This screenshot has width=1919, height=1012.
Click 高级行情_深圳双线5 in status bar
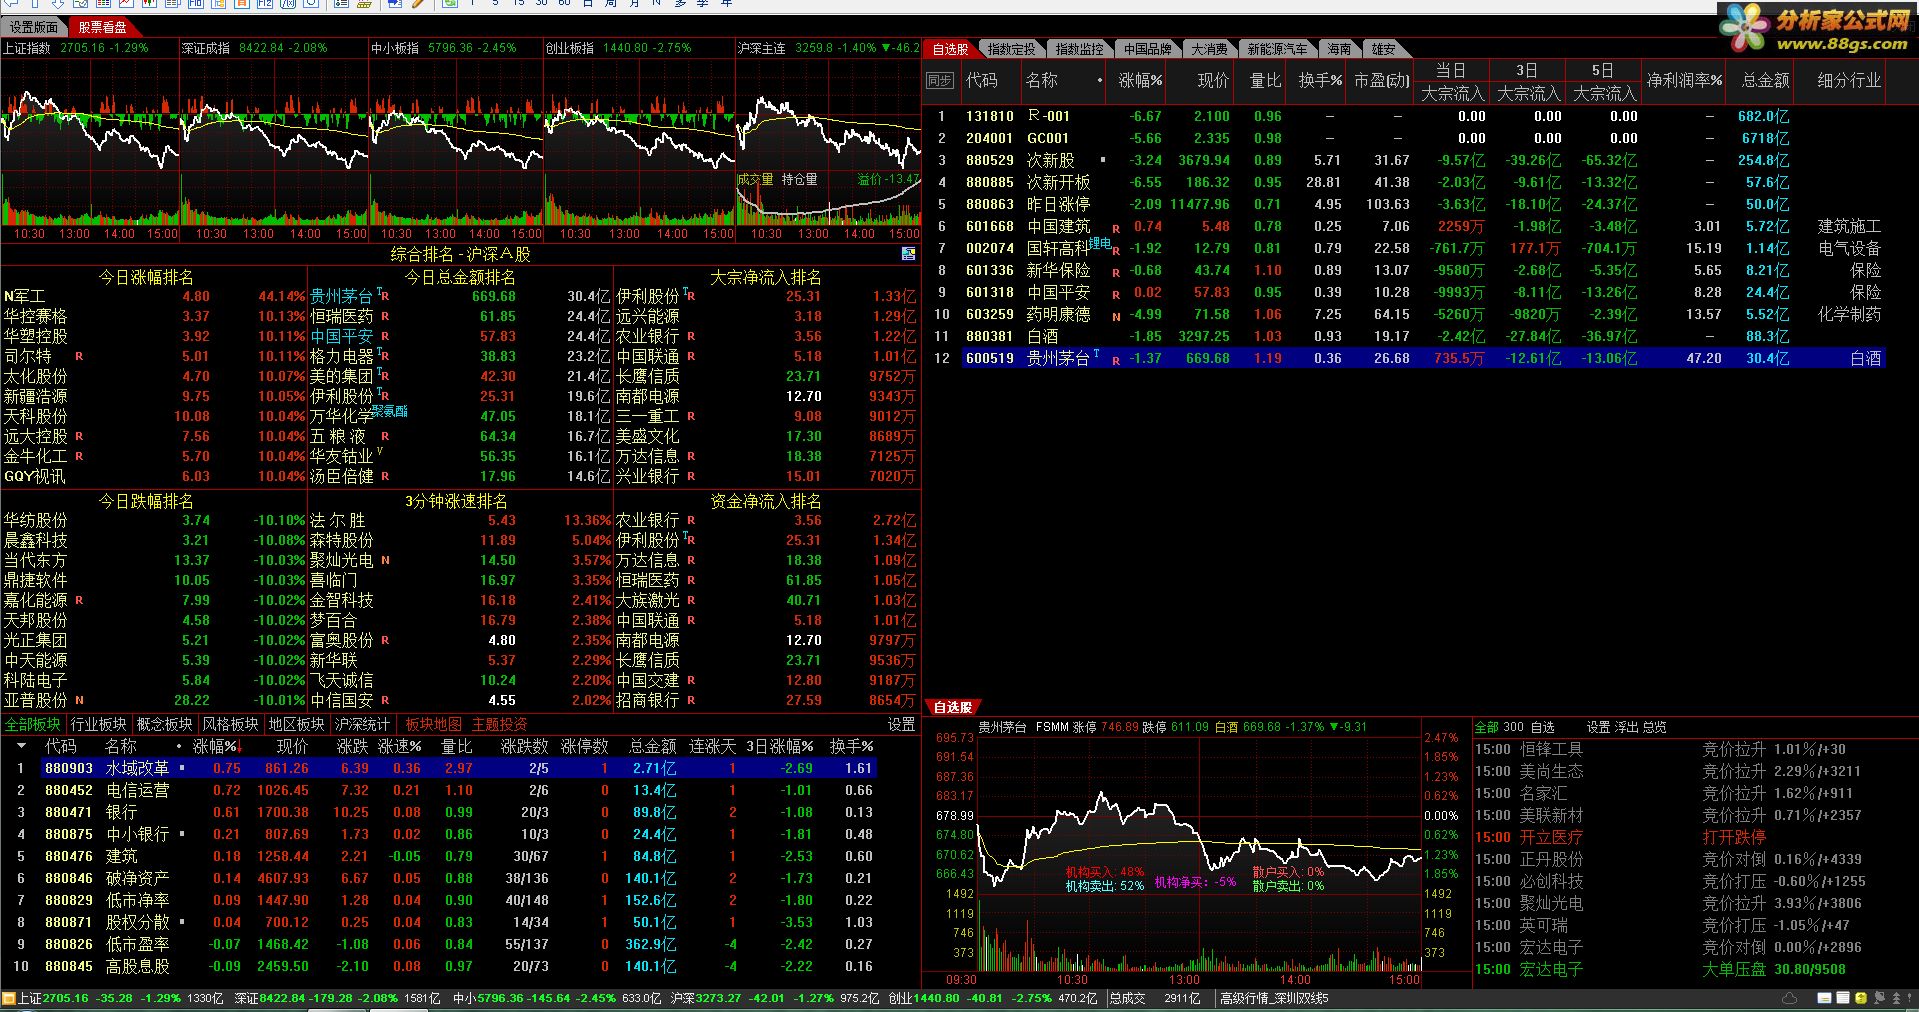pos(1274,998)
